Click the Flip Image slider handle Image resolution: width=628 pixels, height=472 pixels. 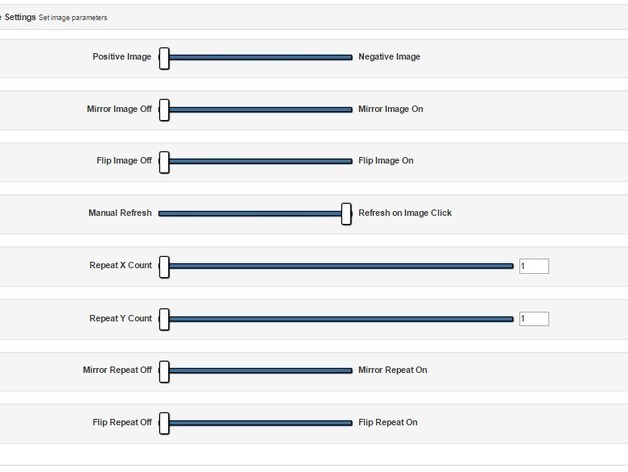click(x=164, y=161)
